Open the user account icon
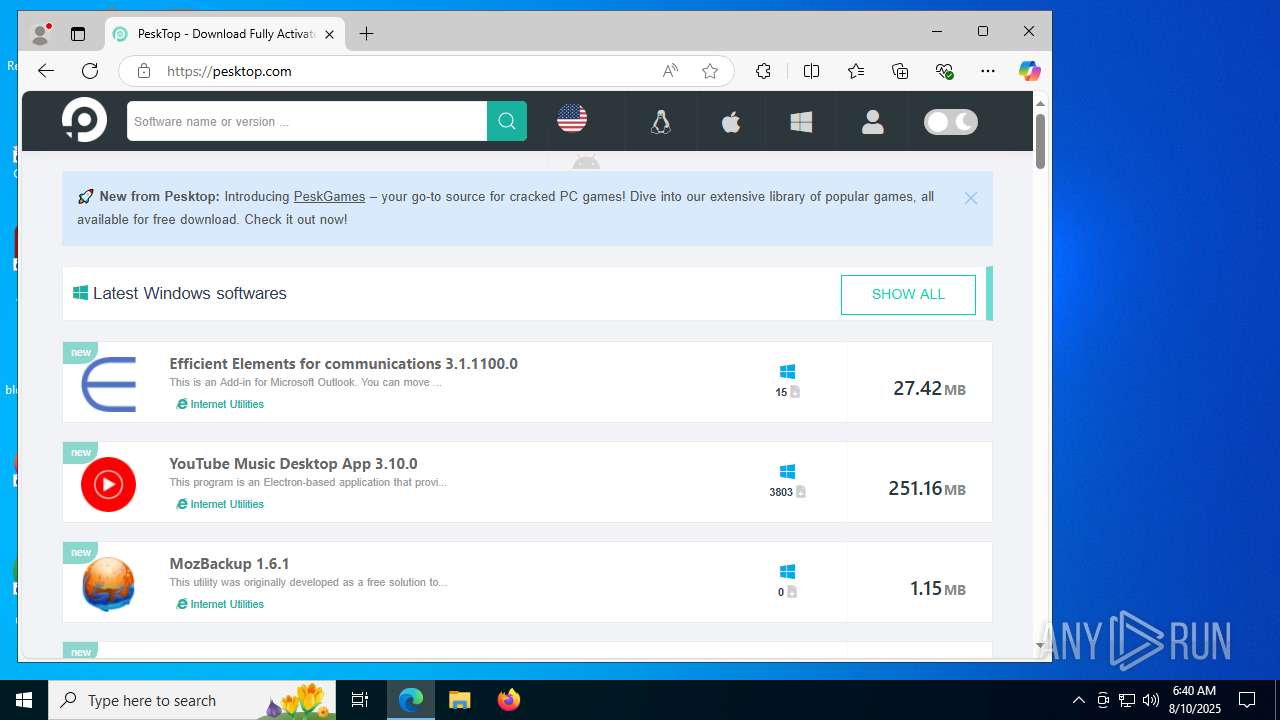1280x720 pixels. click(x=873, y=122)
